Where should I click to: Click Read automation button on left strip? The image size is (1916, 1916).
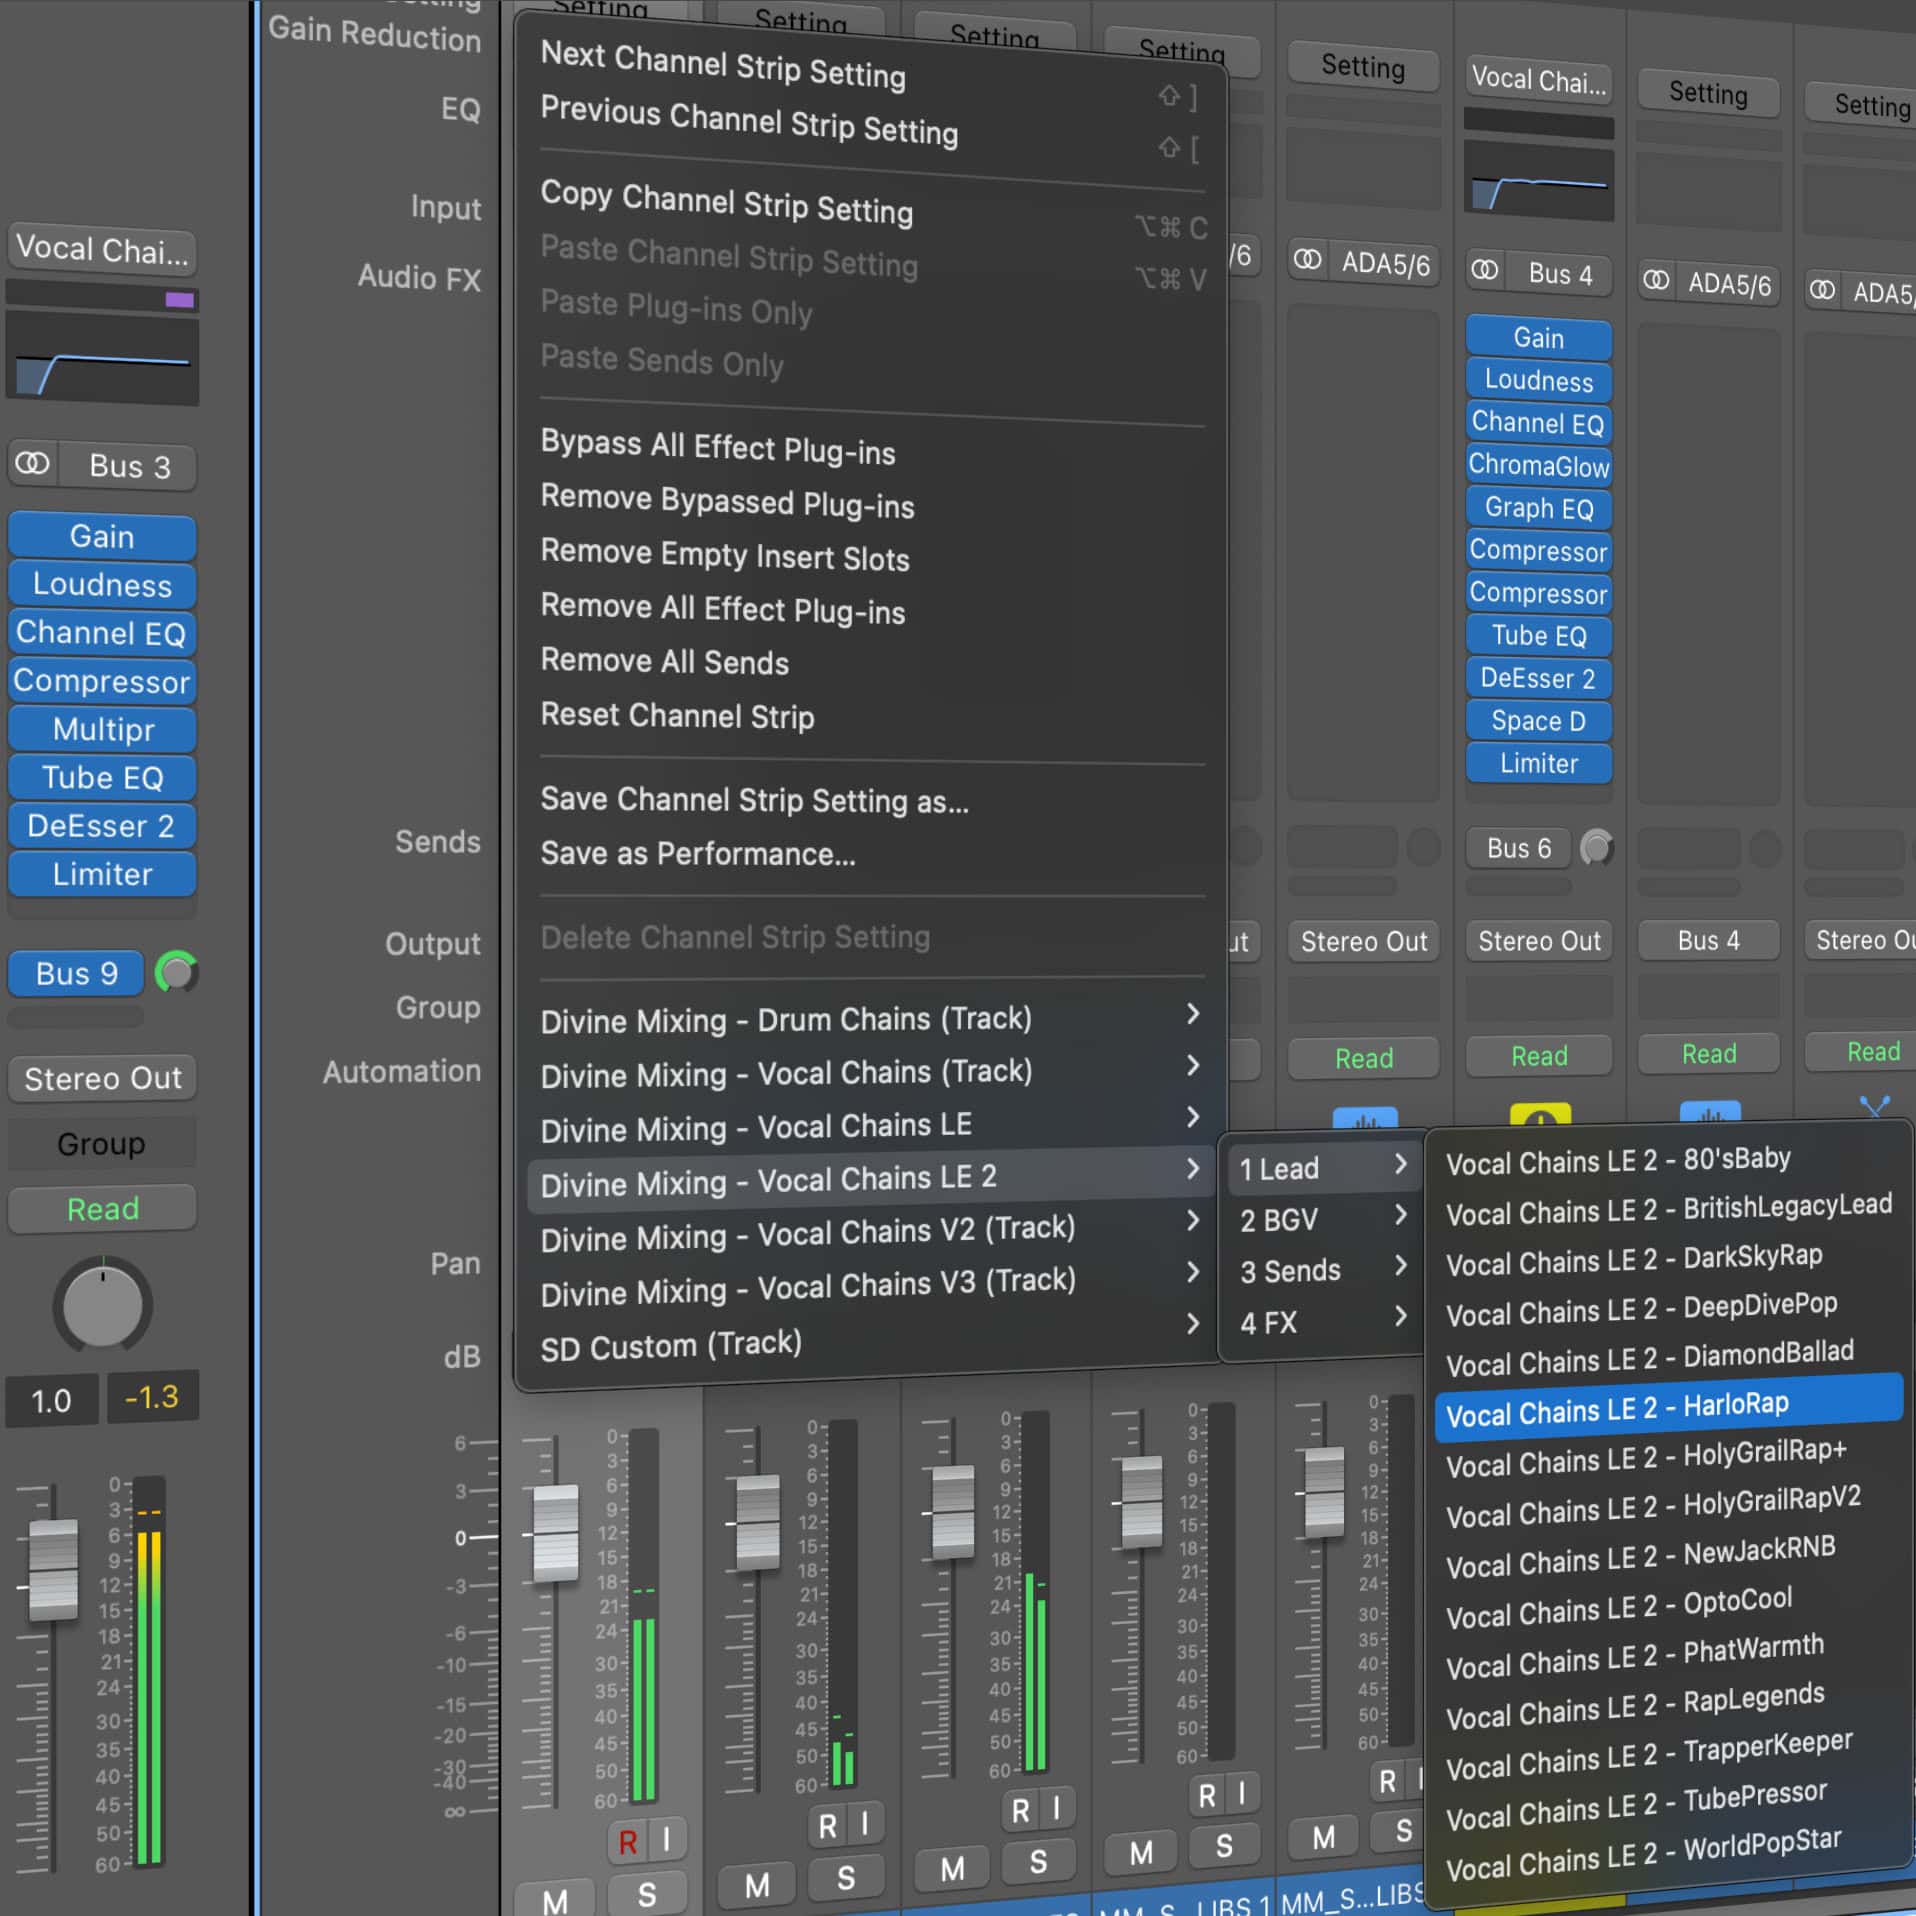click(102, 1209)
